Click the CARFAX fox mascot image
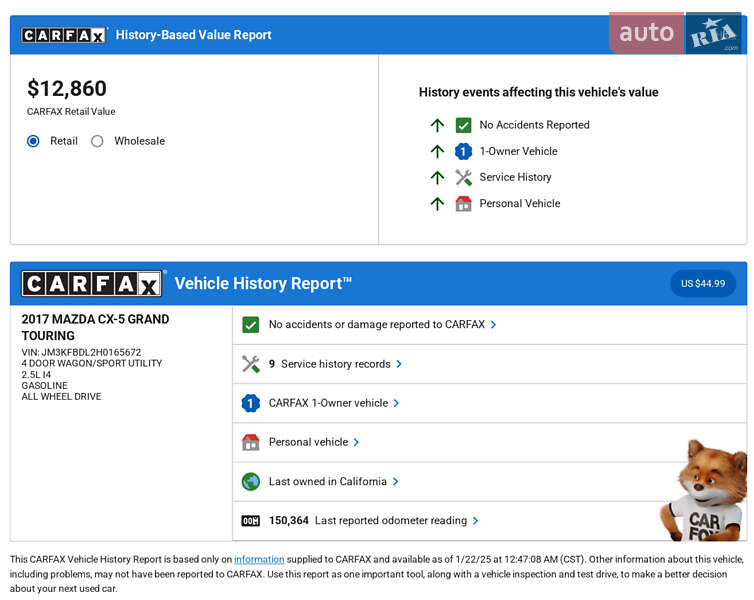The width and height of the screenshot is (754, 600). pos(704,490)
